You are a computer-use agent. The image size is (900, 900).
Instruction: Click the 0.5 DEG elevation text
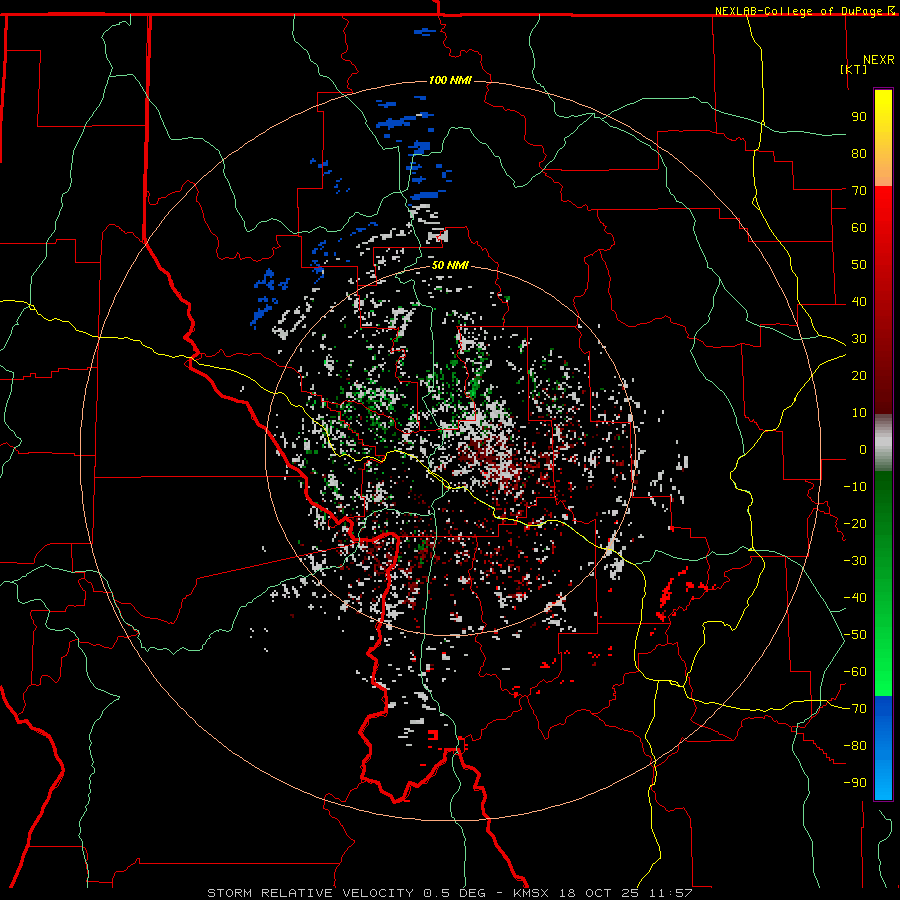[455, 893]
